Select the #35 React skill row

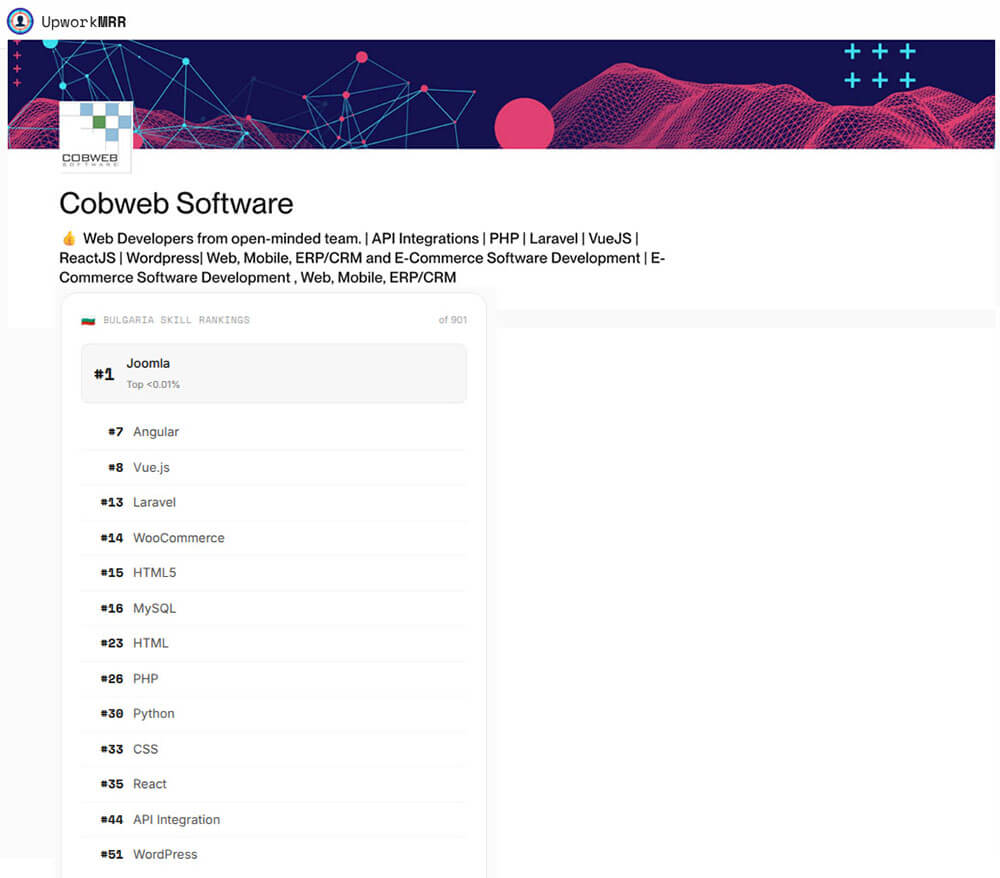274,784
